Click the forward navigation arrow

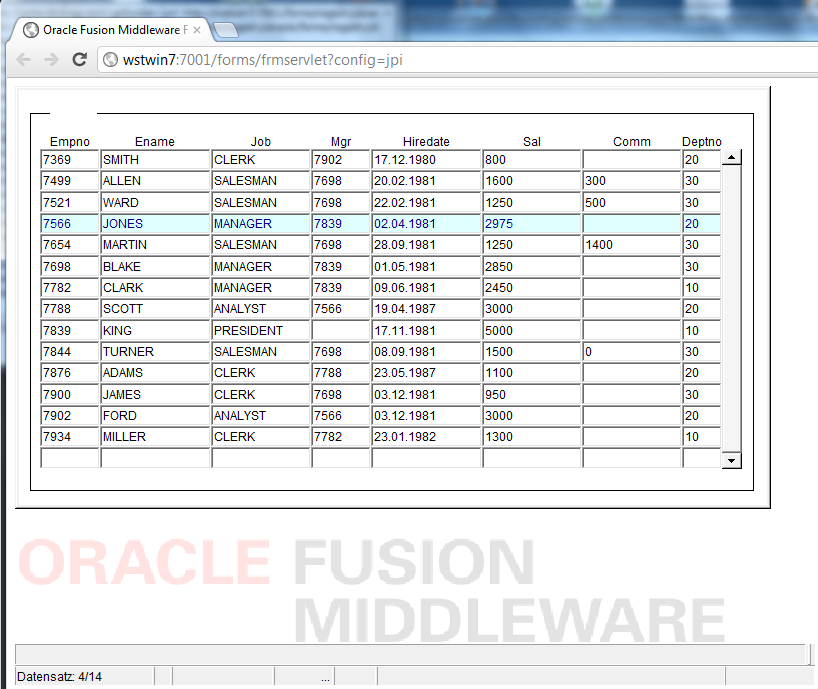(x=51, y=59)
